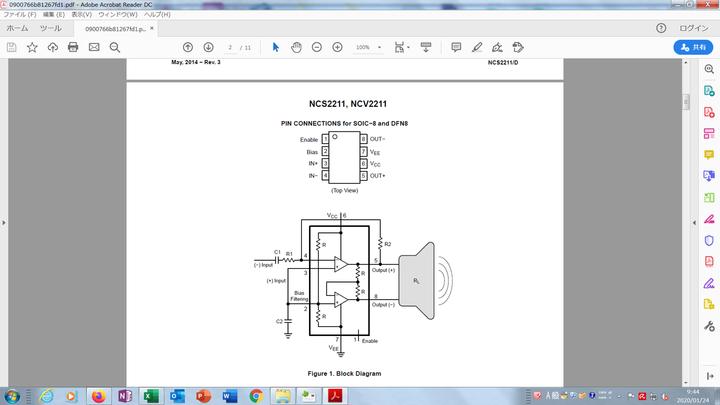Click the 共有 share button
Screen dimensions: 720x405
(691, 47)
